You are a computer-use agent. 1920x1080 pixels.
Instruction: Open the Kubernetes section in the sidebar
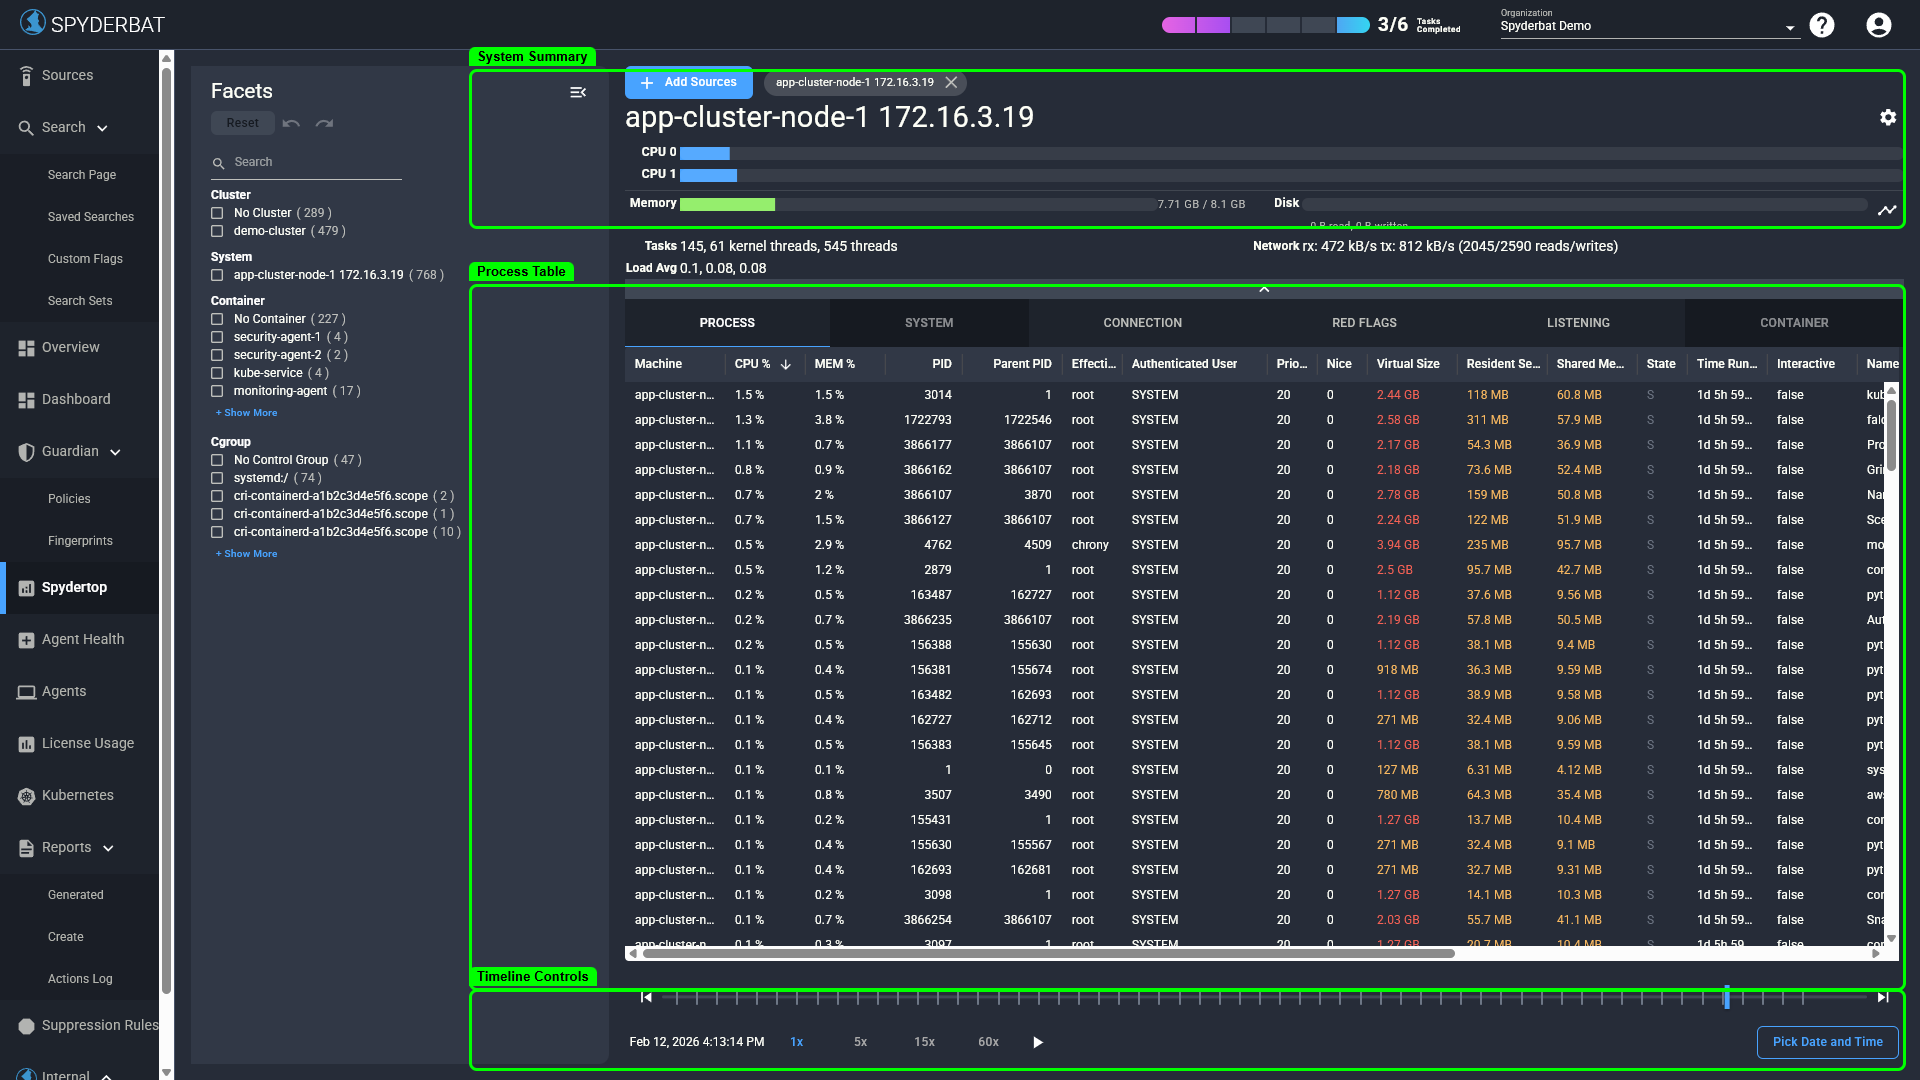point(76,795)
